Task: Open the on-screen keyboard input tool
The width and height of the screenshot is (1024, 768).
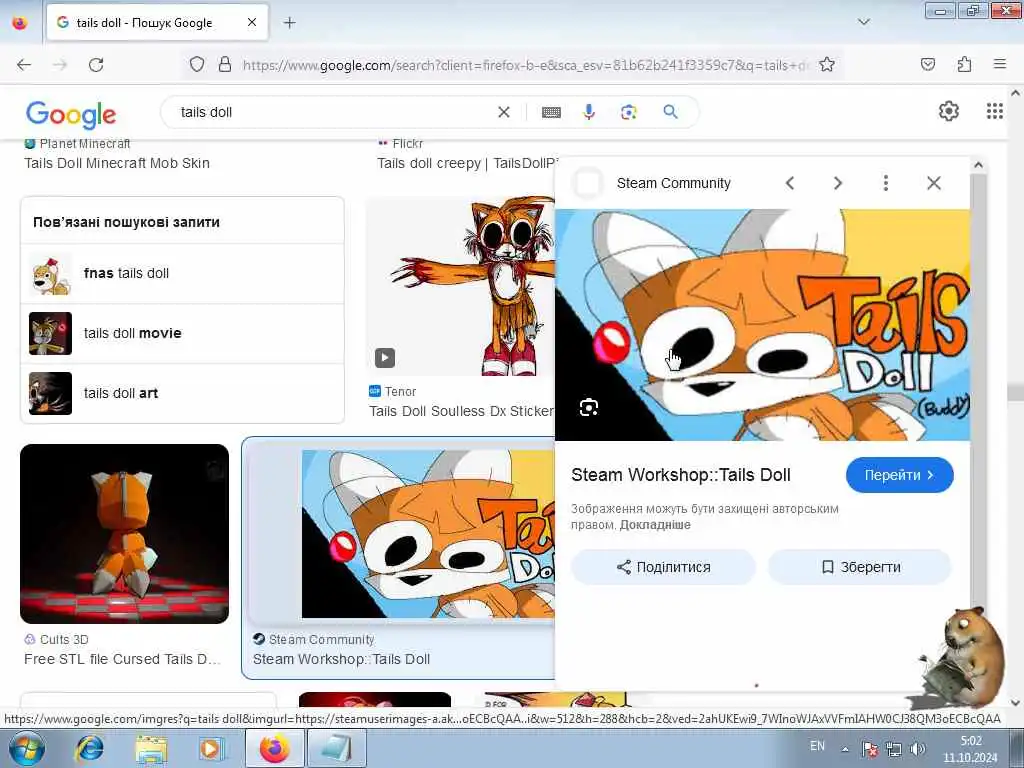Action: tap(551, 112)
